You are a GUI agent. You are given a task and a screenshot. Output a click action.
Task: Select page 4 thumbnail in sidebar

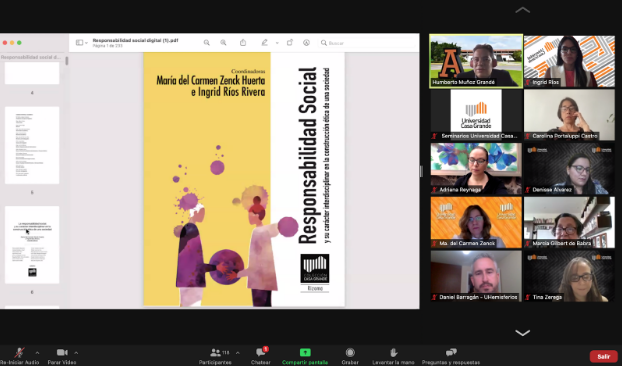tap(32, 73)
